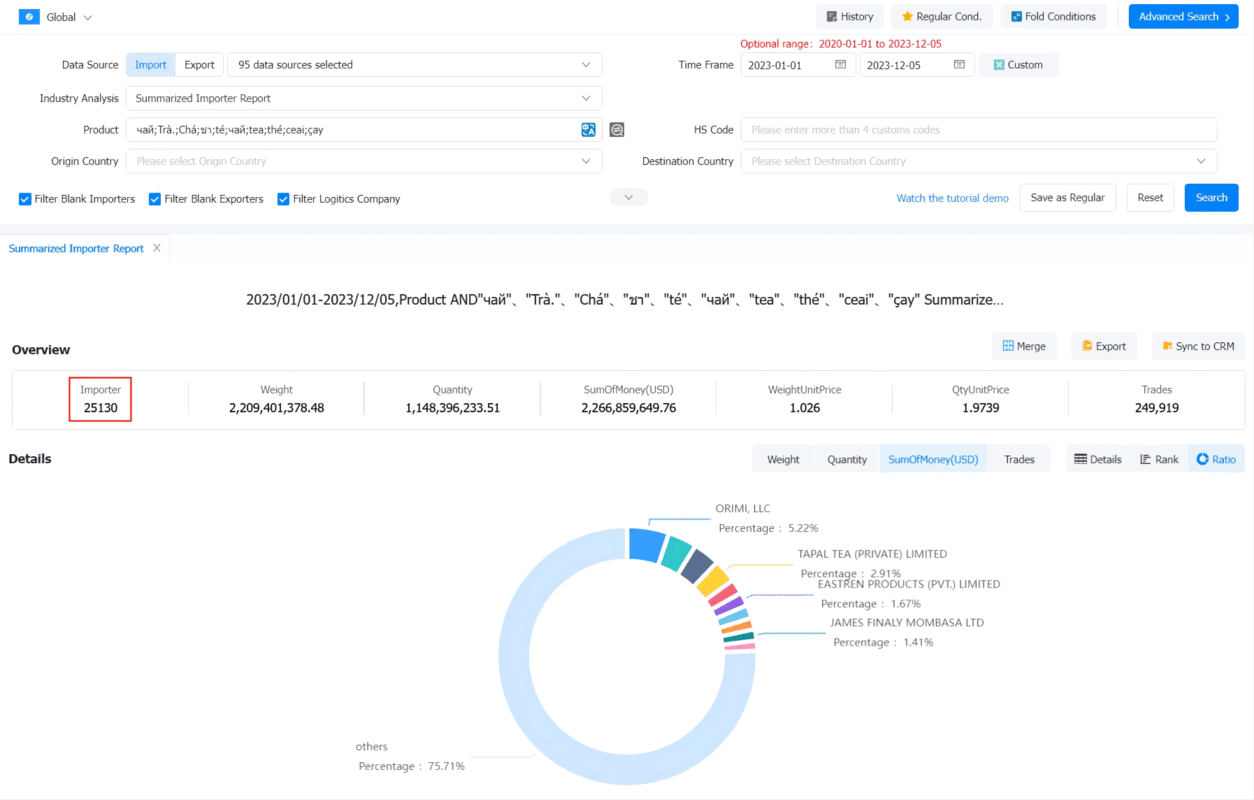Expand the data sources selected dropdown

[414, 65]
